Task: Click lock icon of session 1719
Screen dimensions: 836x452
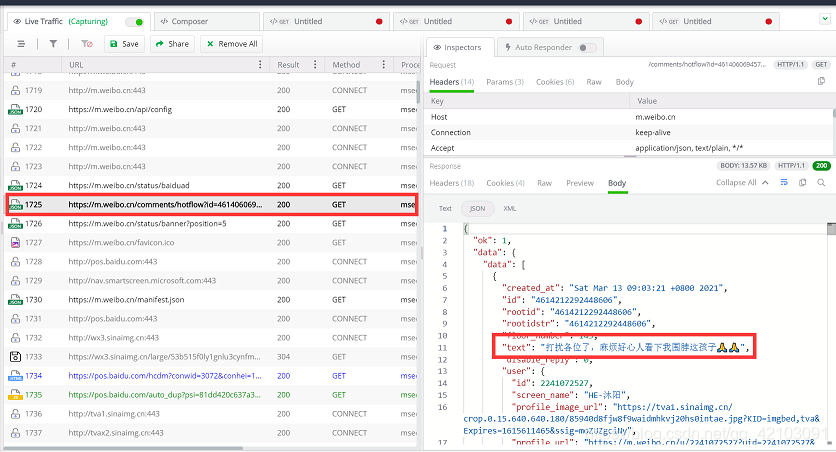Action: (15, 90)
